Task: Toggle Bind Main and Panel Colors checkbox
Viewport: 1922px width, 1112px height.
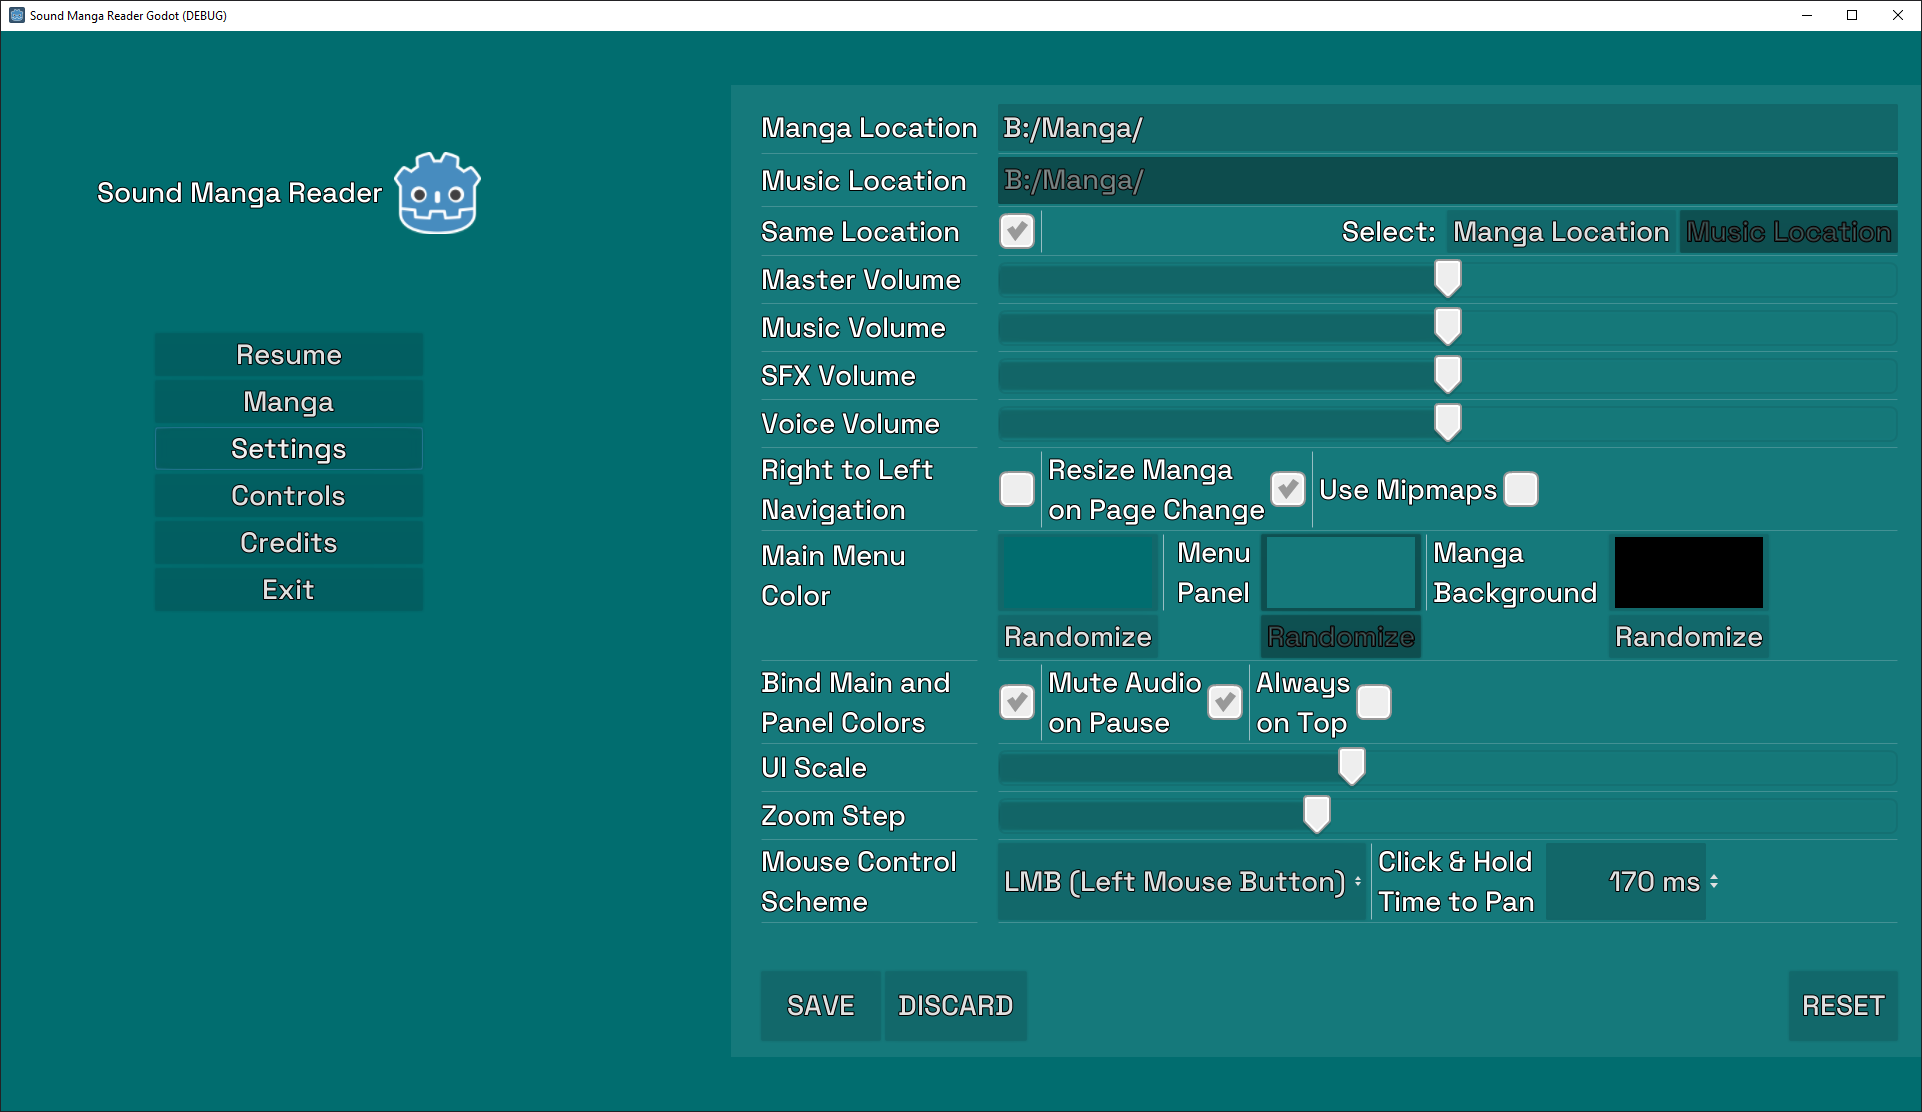Action: pyautogui.click(x=1017, y=702)
